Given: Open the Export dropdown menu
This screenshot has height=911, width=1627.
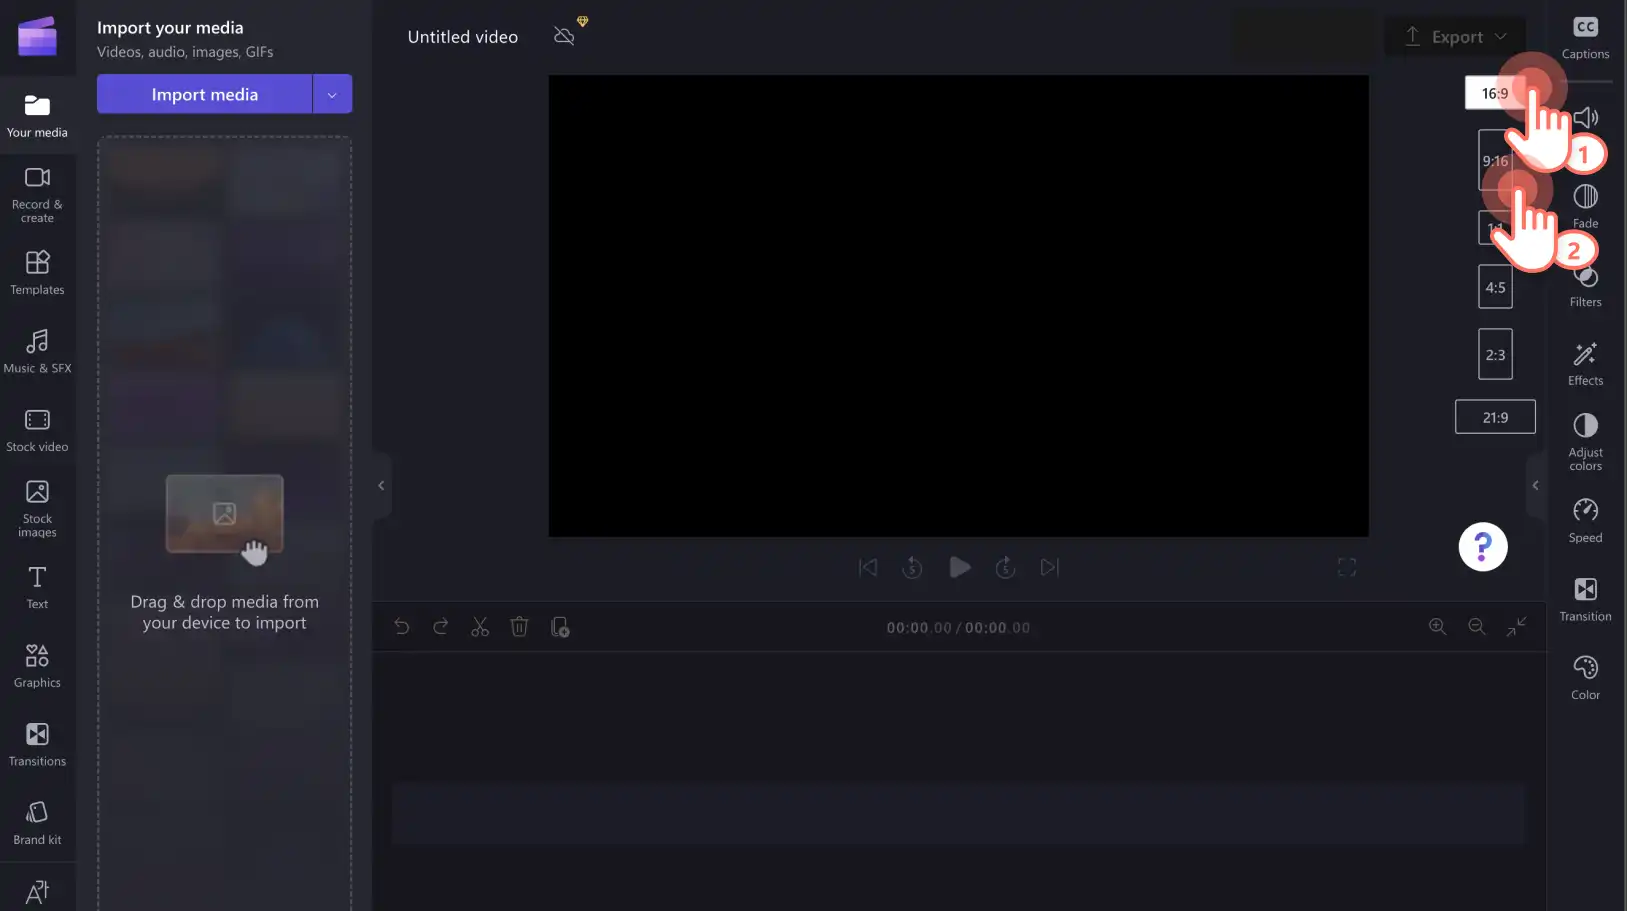Looking at the screenshot, I should (1455, 37).
